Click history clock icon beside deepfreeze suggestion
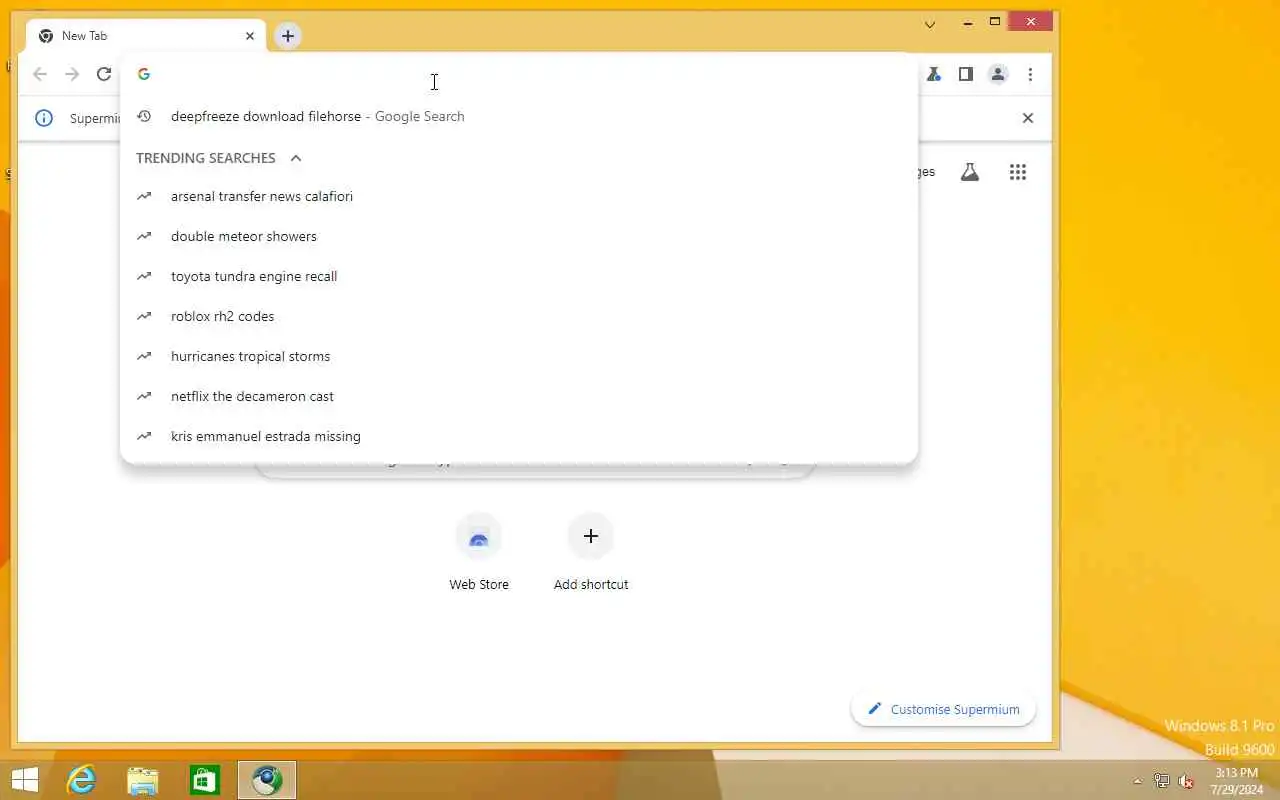This screenshot has height=800, width=1280. click(x=144, y=116)
